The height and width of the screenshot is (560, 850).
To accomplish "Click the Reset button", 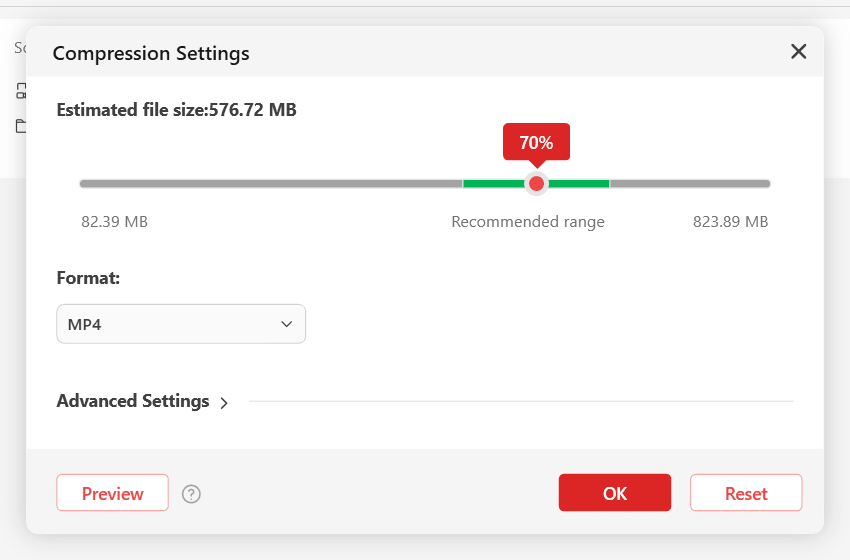I will [746, 493].
